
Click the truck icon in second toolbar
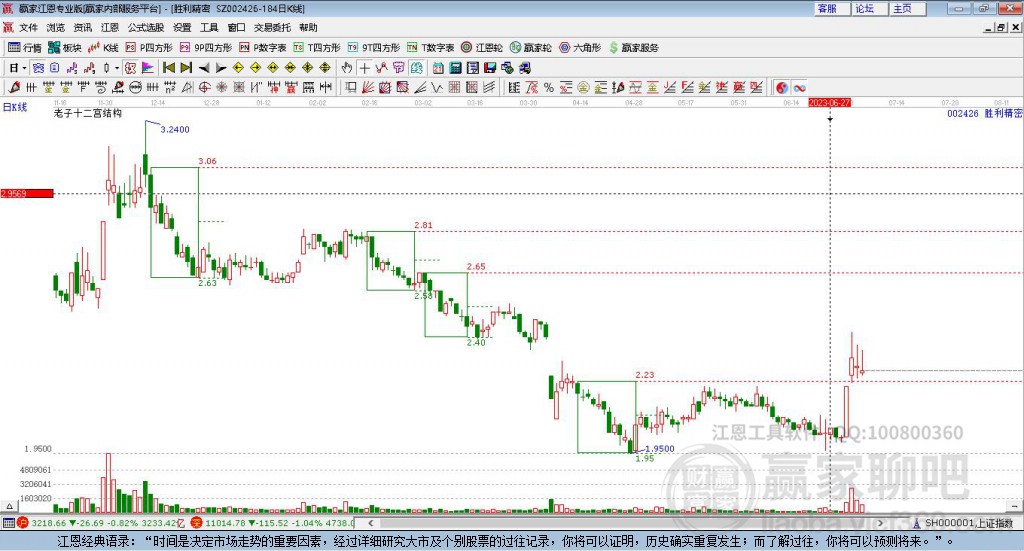(524, 68)
